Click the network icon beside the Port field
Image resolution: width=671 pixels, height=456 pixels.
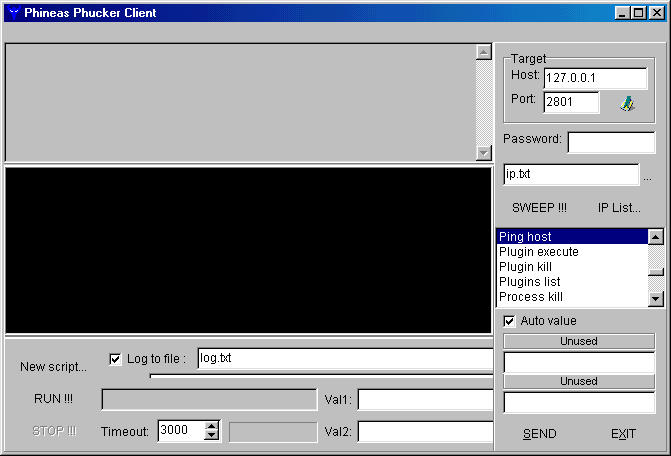tap(627, 103)
